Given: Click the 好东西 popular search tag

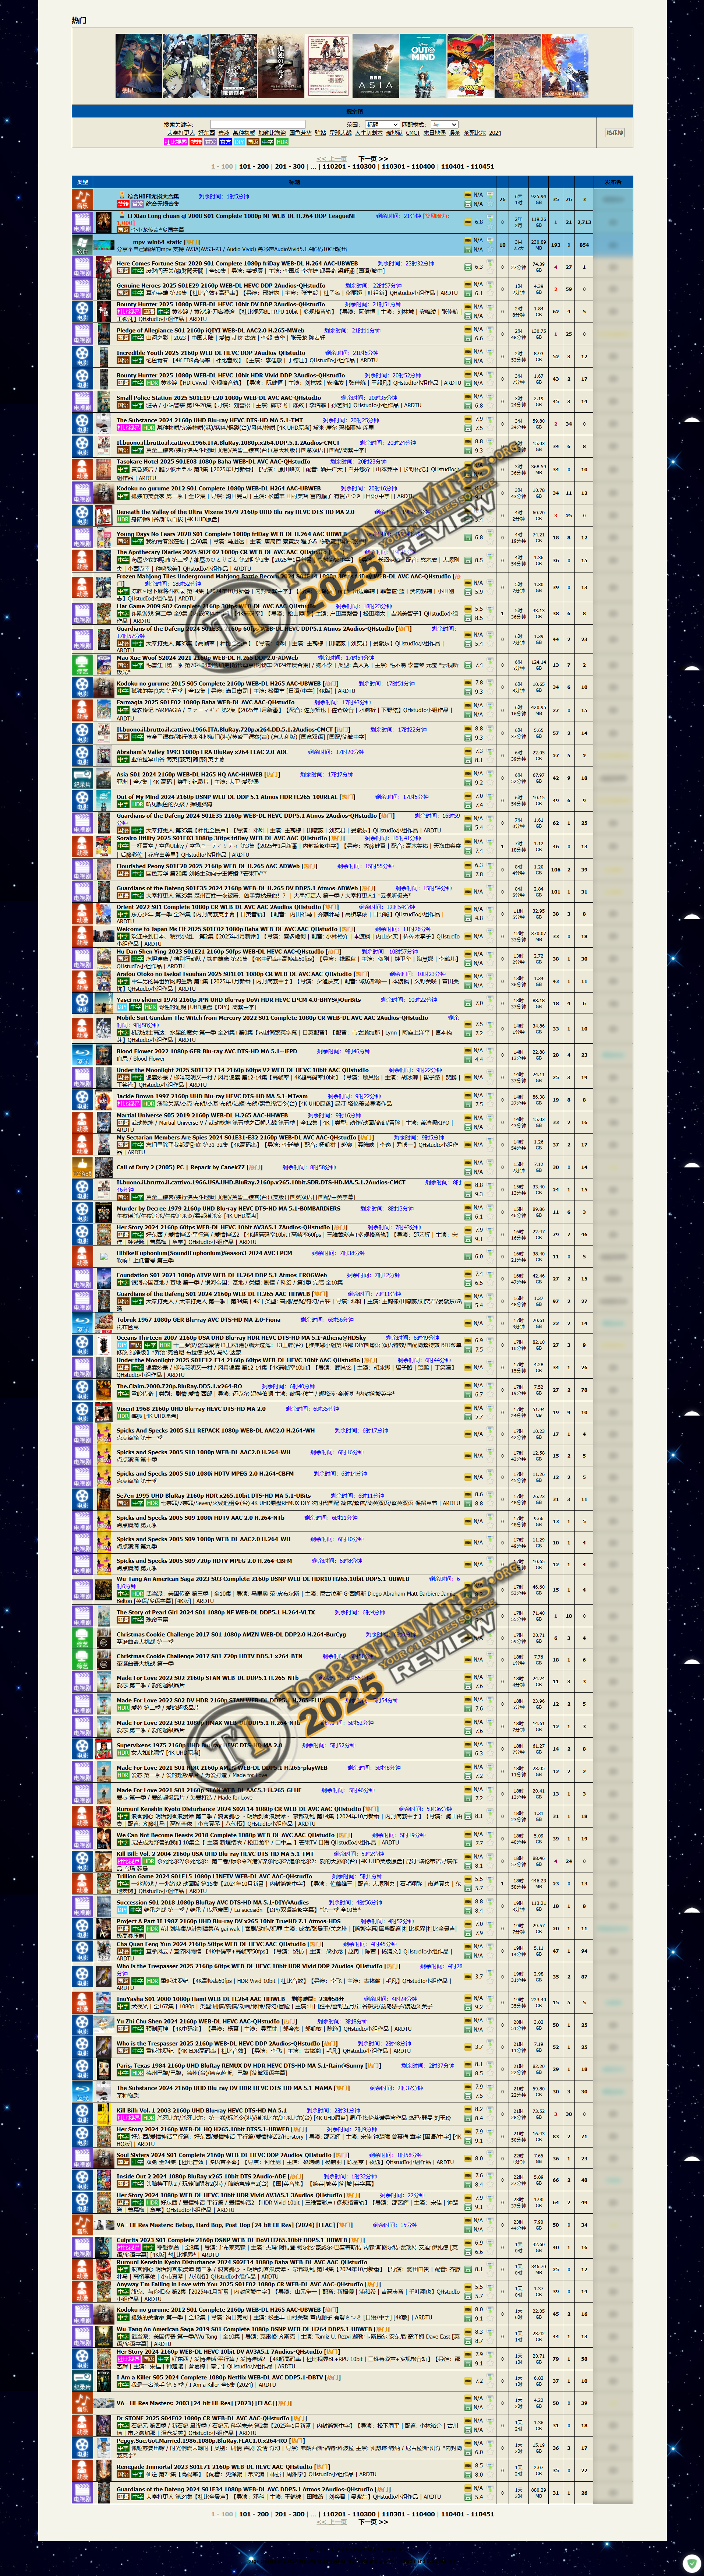Looking at the screenshot, I should tap(206, 133).
